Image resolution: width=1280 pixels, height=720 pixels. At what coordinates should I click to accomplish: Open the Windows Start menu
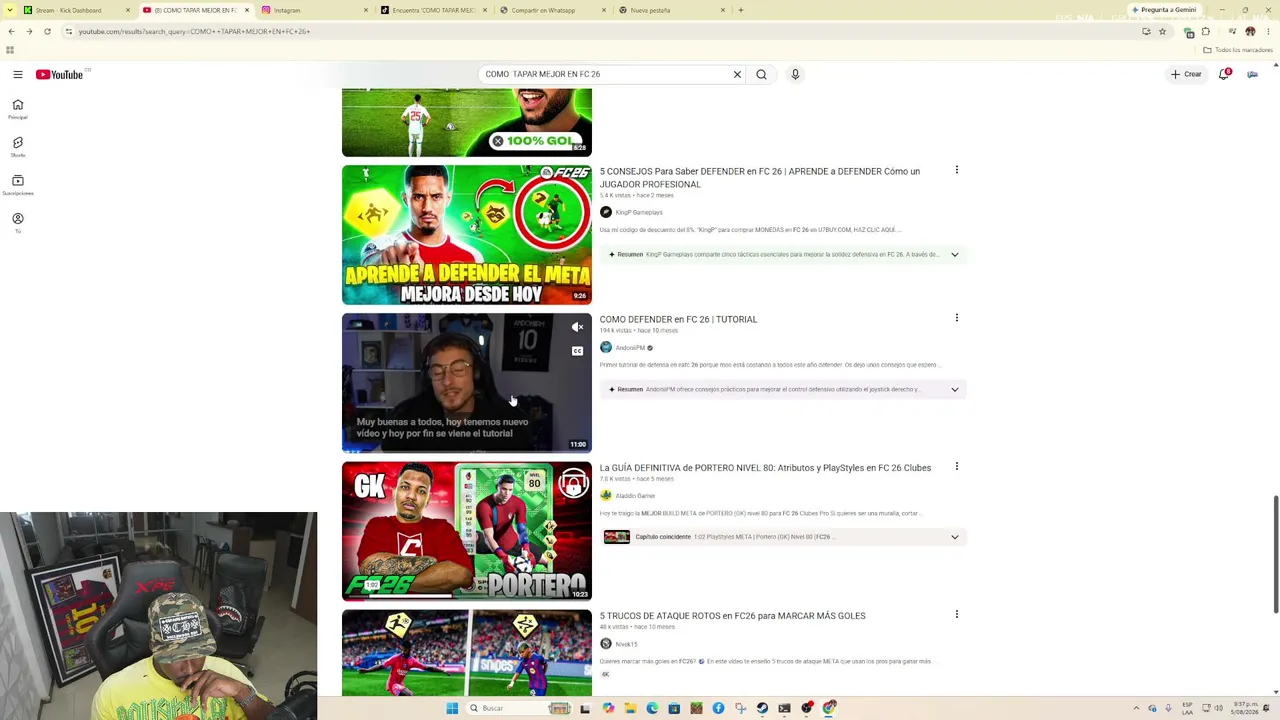[x=452, y=708]
